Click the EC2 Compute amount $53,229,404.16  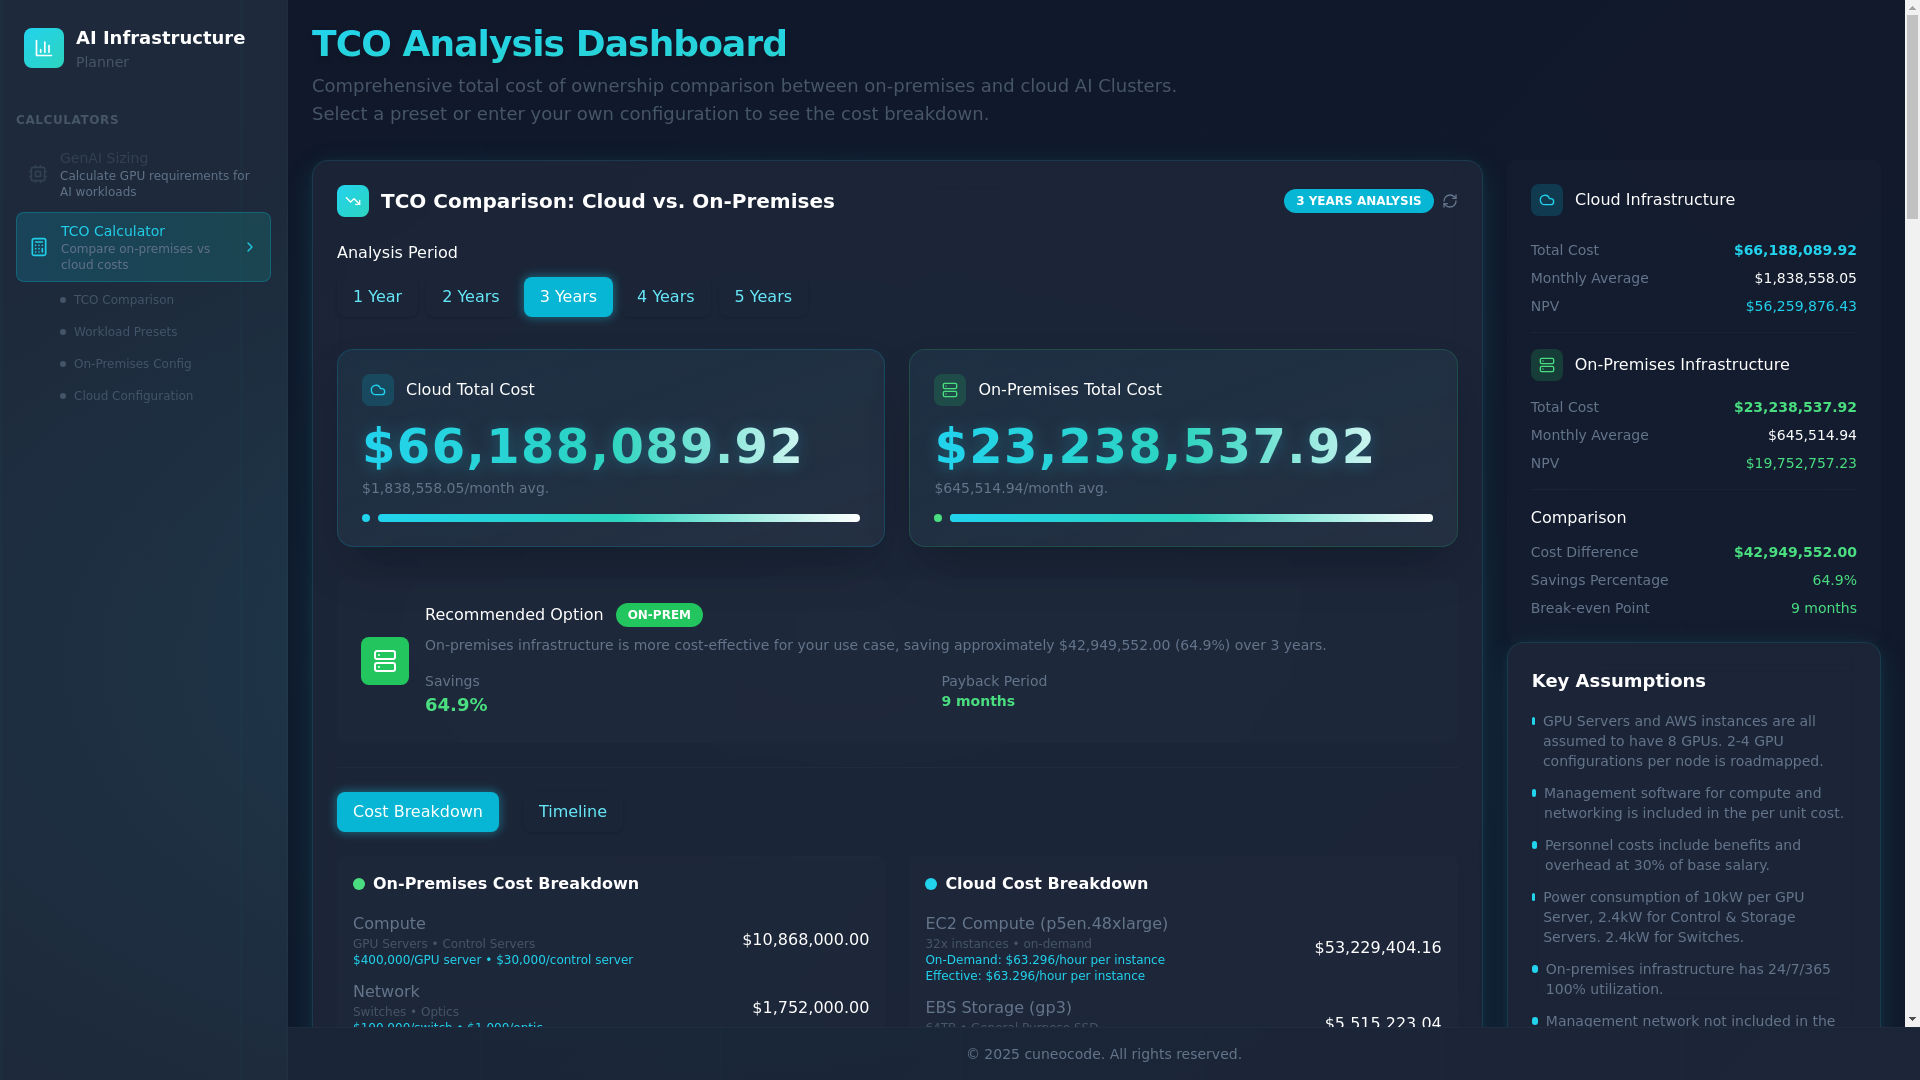coord(1378,948)
